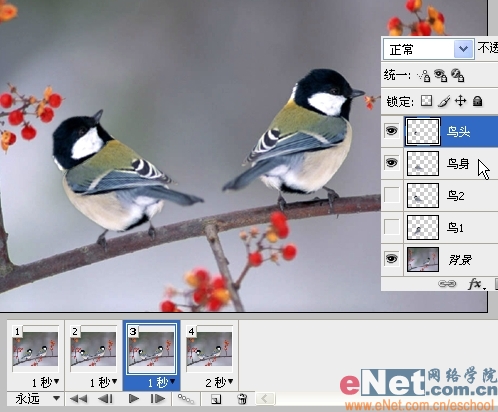Image resolution: width=498 pixels, height=412 pixels.
Task: Hide the 背景 layer
Action: click(392, 259)
